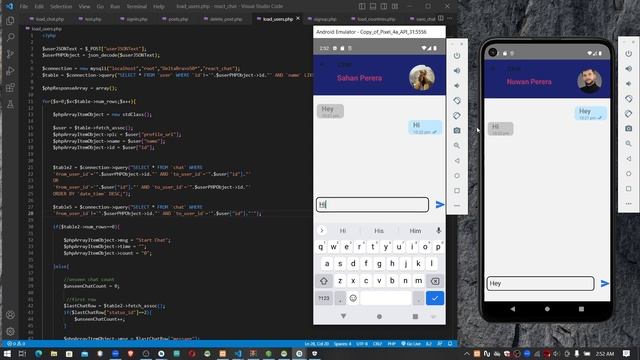Expand the keyboard suggestion strip chevron
Image resolution: width=640 pixels, height=360 pixels.
click(x=322, y=231)
